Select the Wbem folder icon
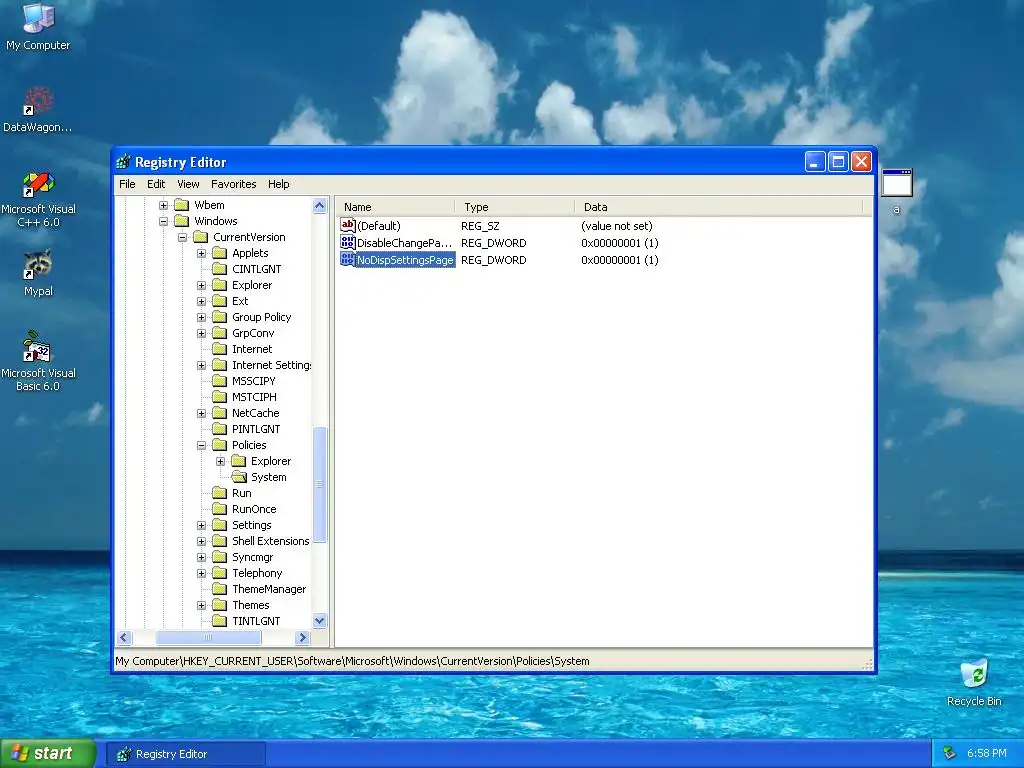1024x768 pixels. coord(182,205)
